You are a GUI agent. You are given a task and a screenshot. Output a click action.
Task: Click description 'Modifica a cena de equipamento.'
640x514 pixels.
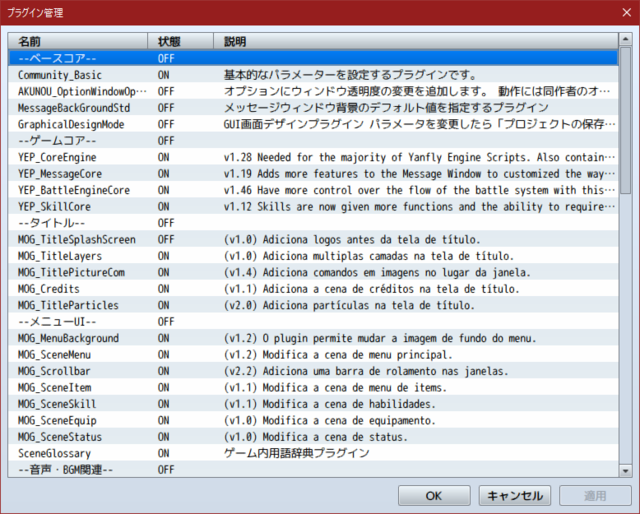[329, 421]
